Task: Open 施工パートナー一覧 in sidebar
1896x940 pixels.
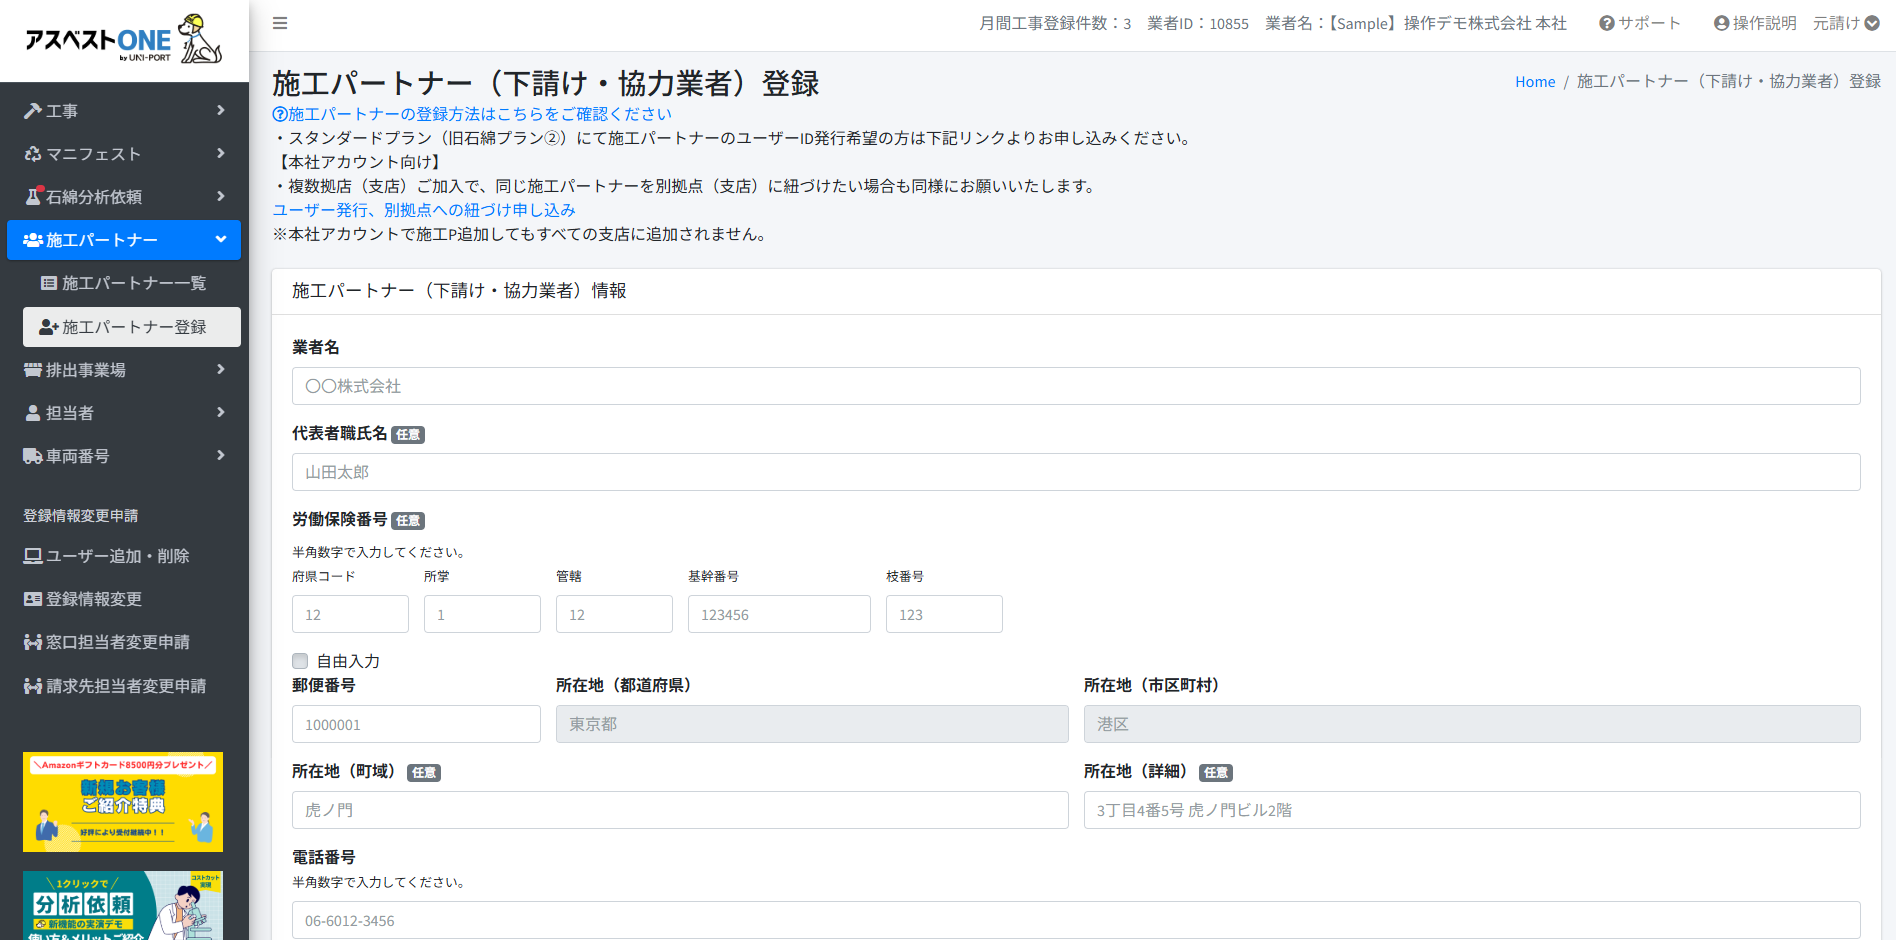Action: [x=133, y=283]
